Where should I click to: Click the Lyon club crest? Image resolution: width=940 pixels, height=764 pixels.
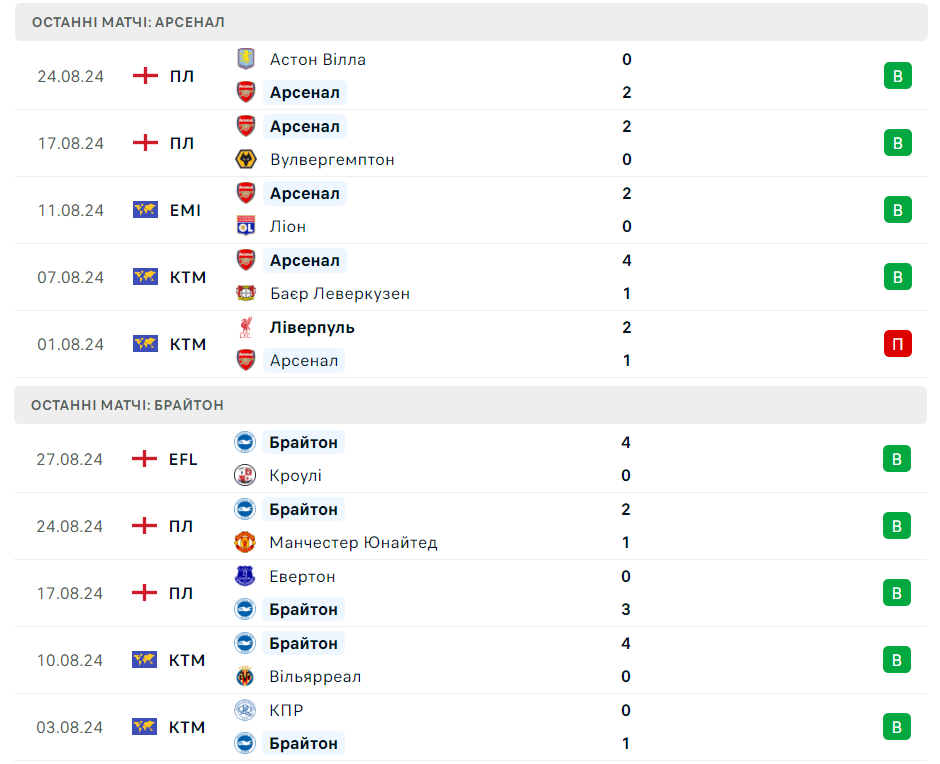[x=245, y=226]
